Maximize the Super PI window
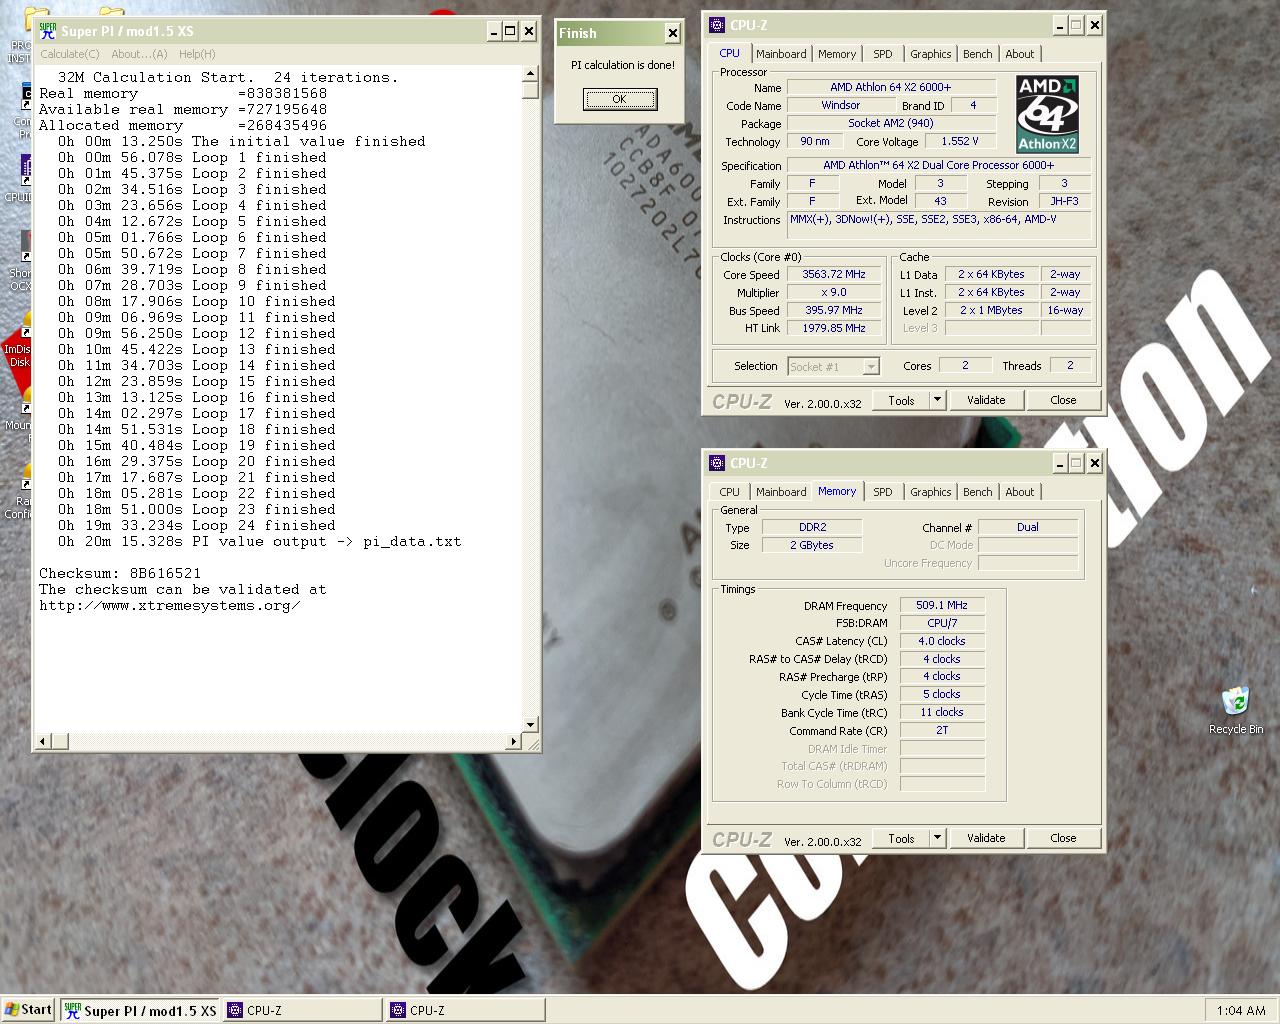1280x1024 pixels. click(x=510, y=31)
